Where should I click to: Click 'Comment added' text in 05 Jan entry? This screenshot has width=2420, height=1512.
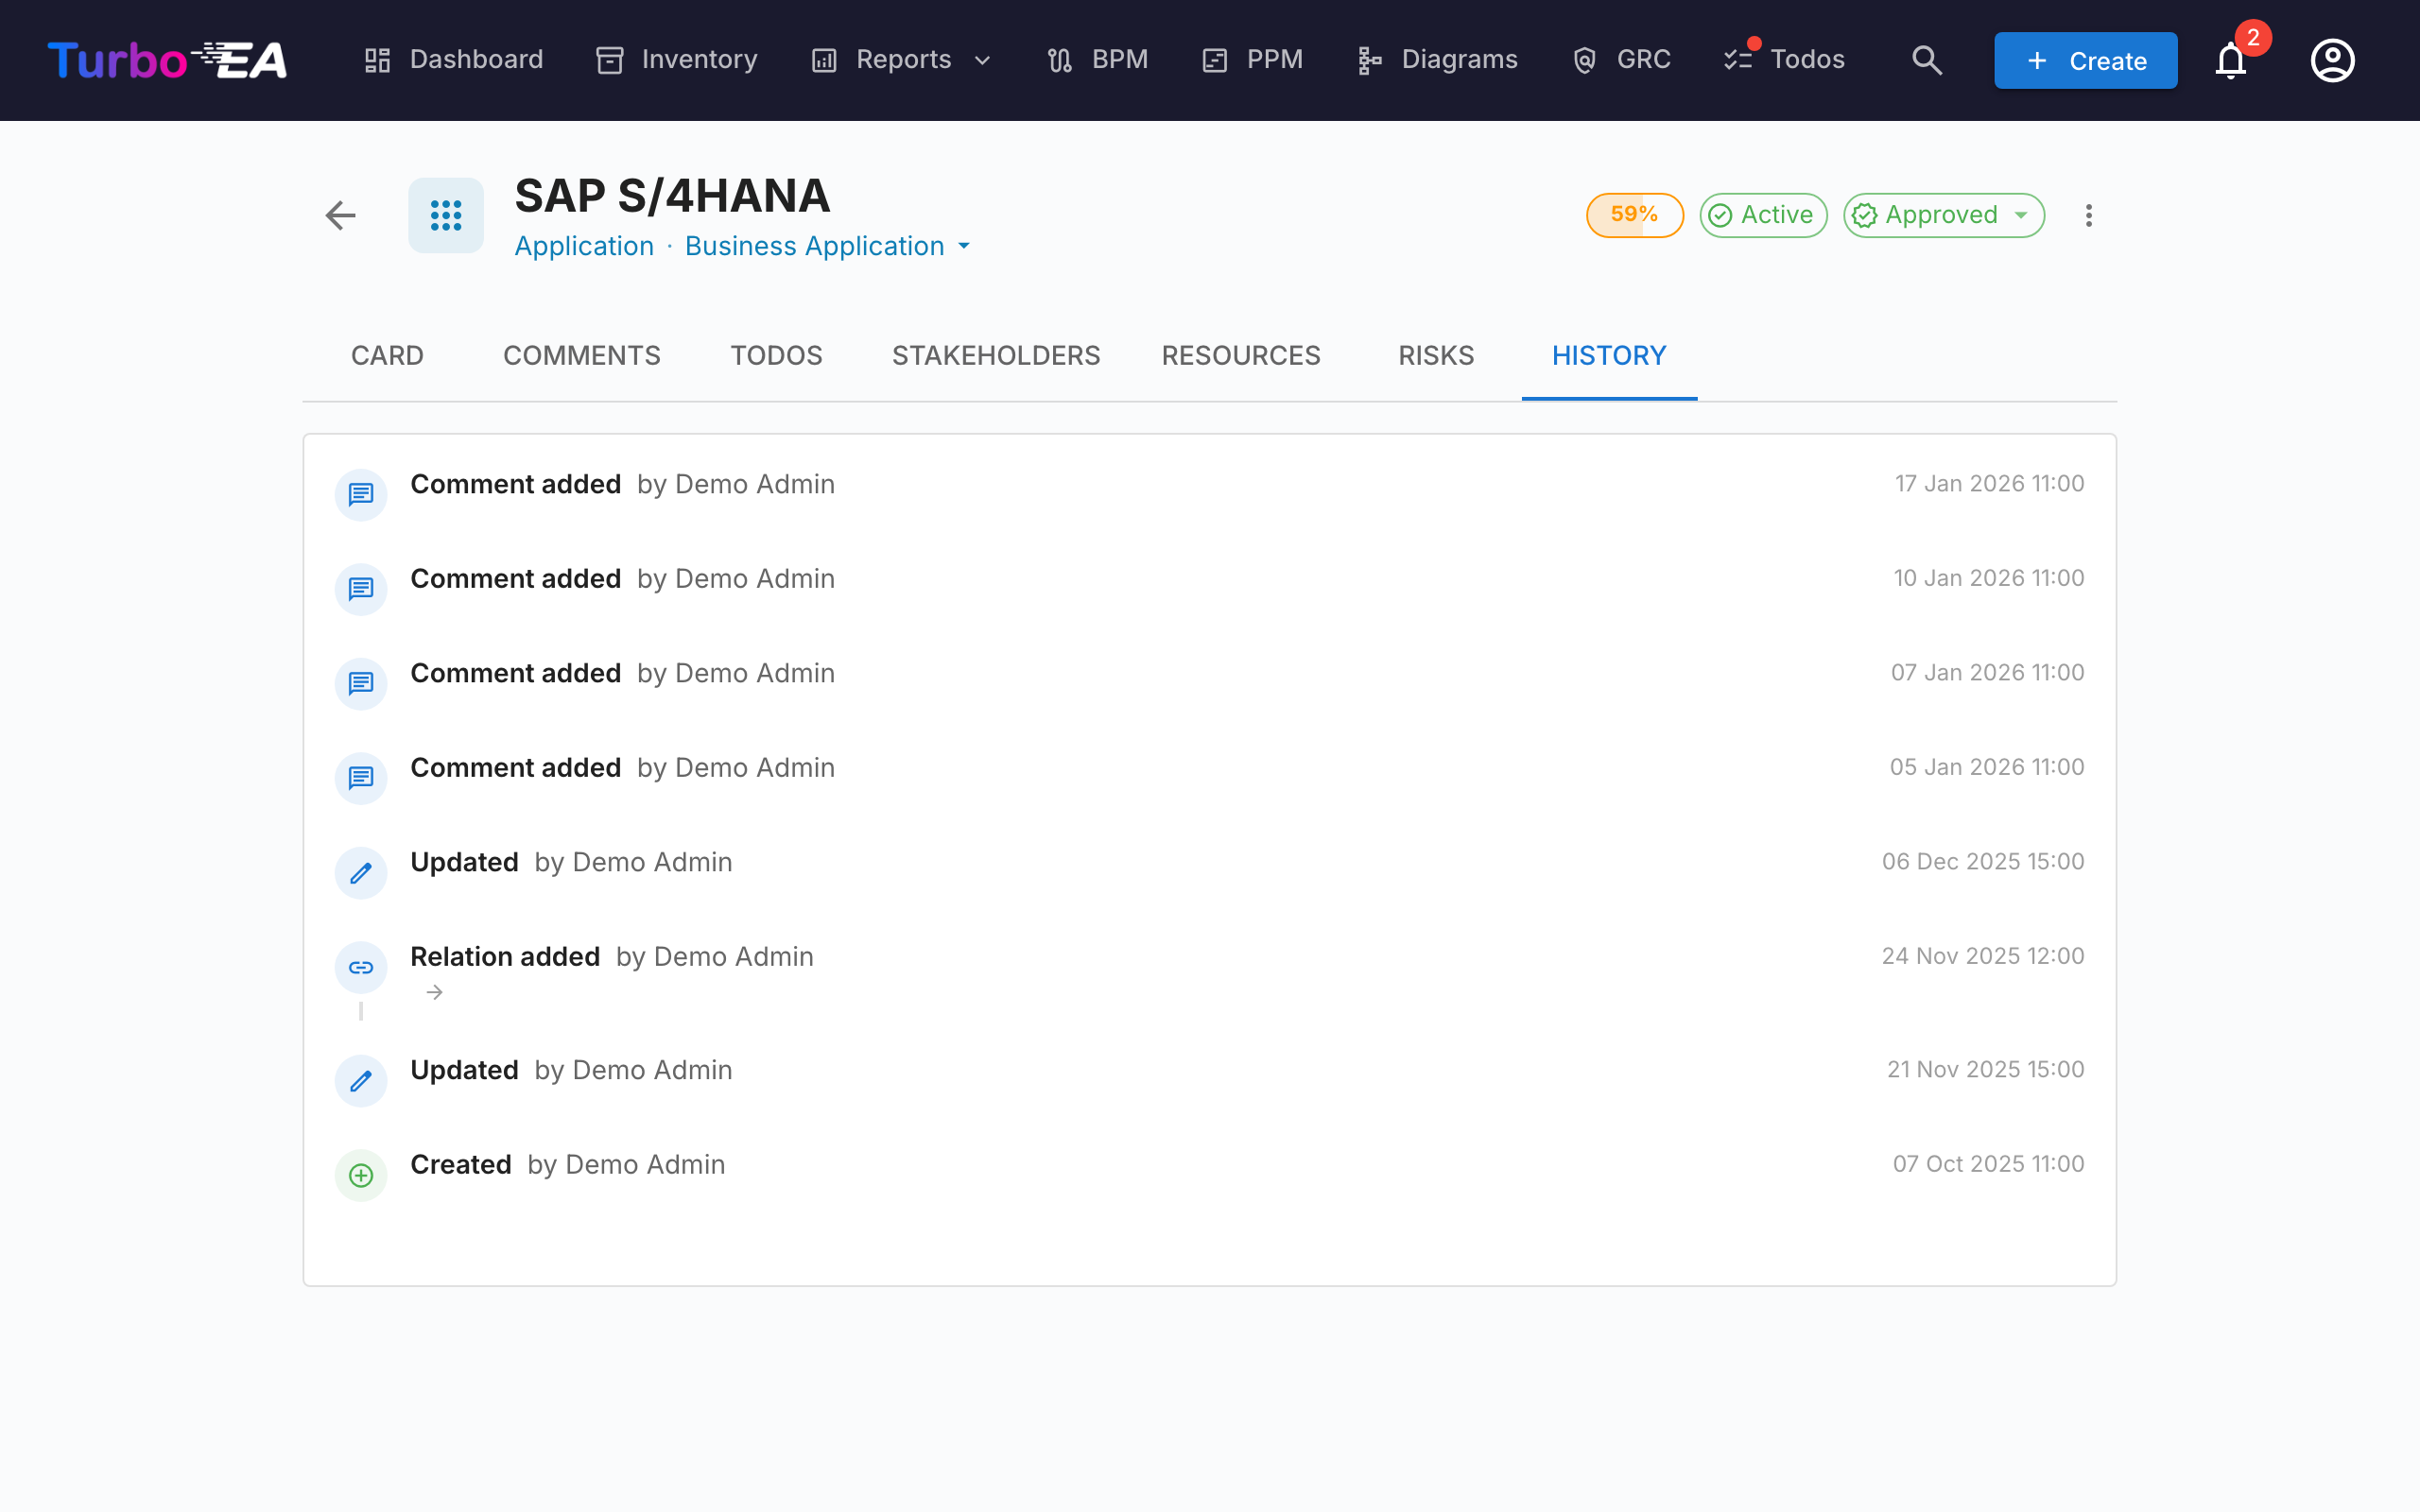coord(515,768)
